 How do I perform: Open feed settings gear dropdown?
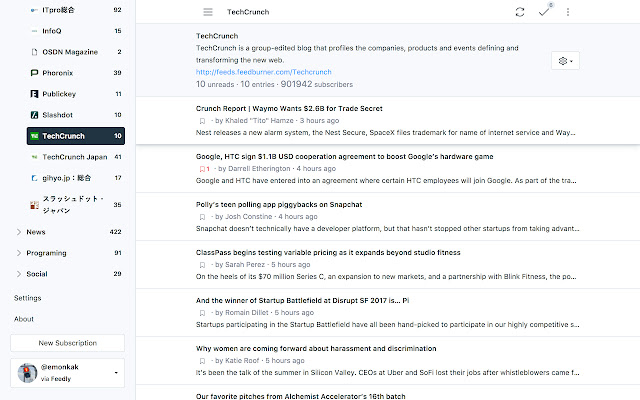tap(565, 61)
